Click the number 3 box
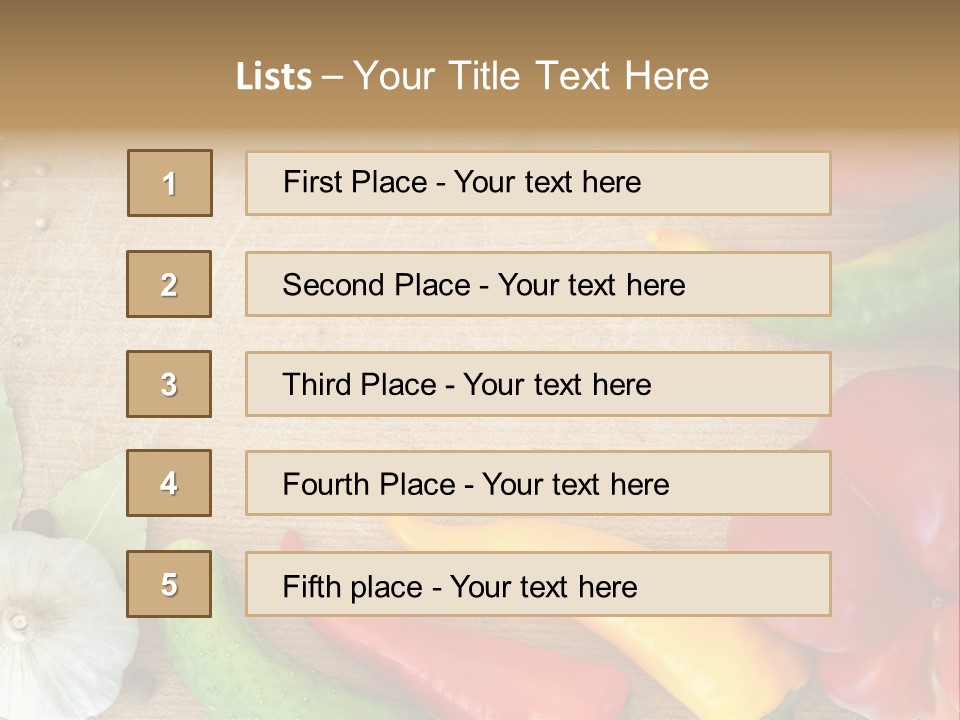 click(x=169, y=384)
